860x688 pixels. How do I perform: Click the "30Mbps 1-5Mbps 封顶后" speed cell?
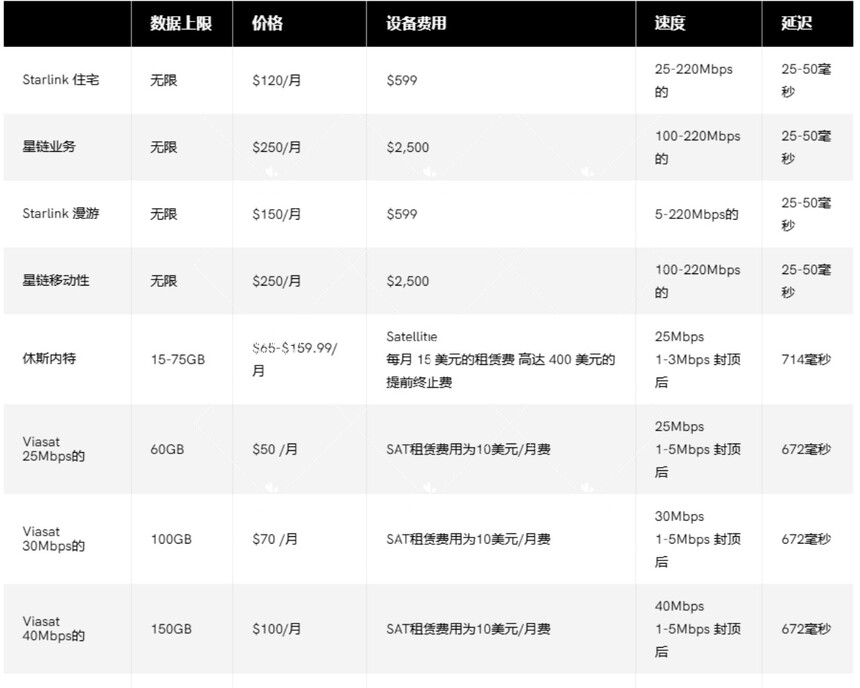point(697,540)
